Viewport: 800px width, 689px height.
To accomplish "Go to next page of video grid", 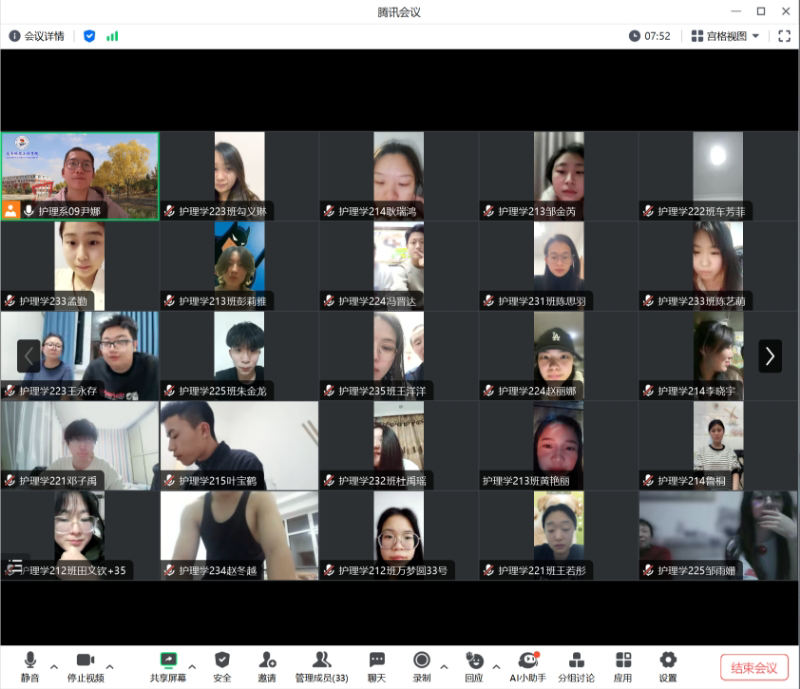I will click(769, 356).
